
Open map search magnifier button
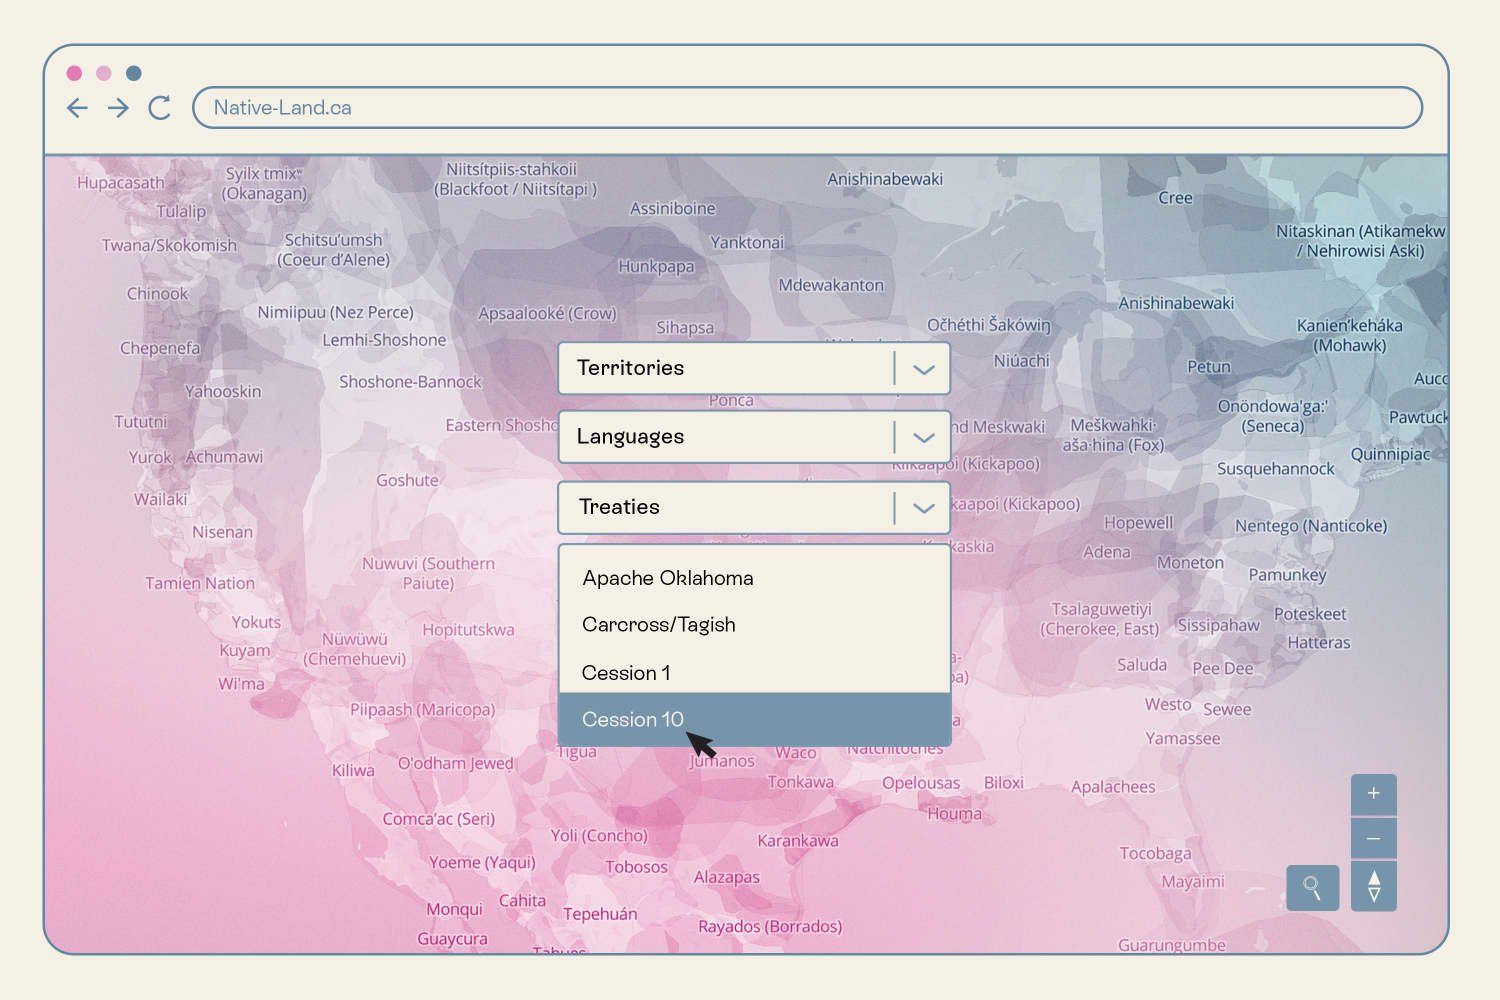point(1312,887)
